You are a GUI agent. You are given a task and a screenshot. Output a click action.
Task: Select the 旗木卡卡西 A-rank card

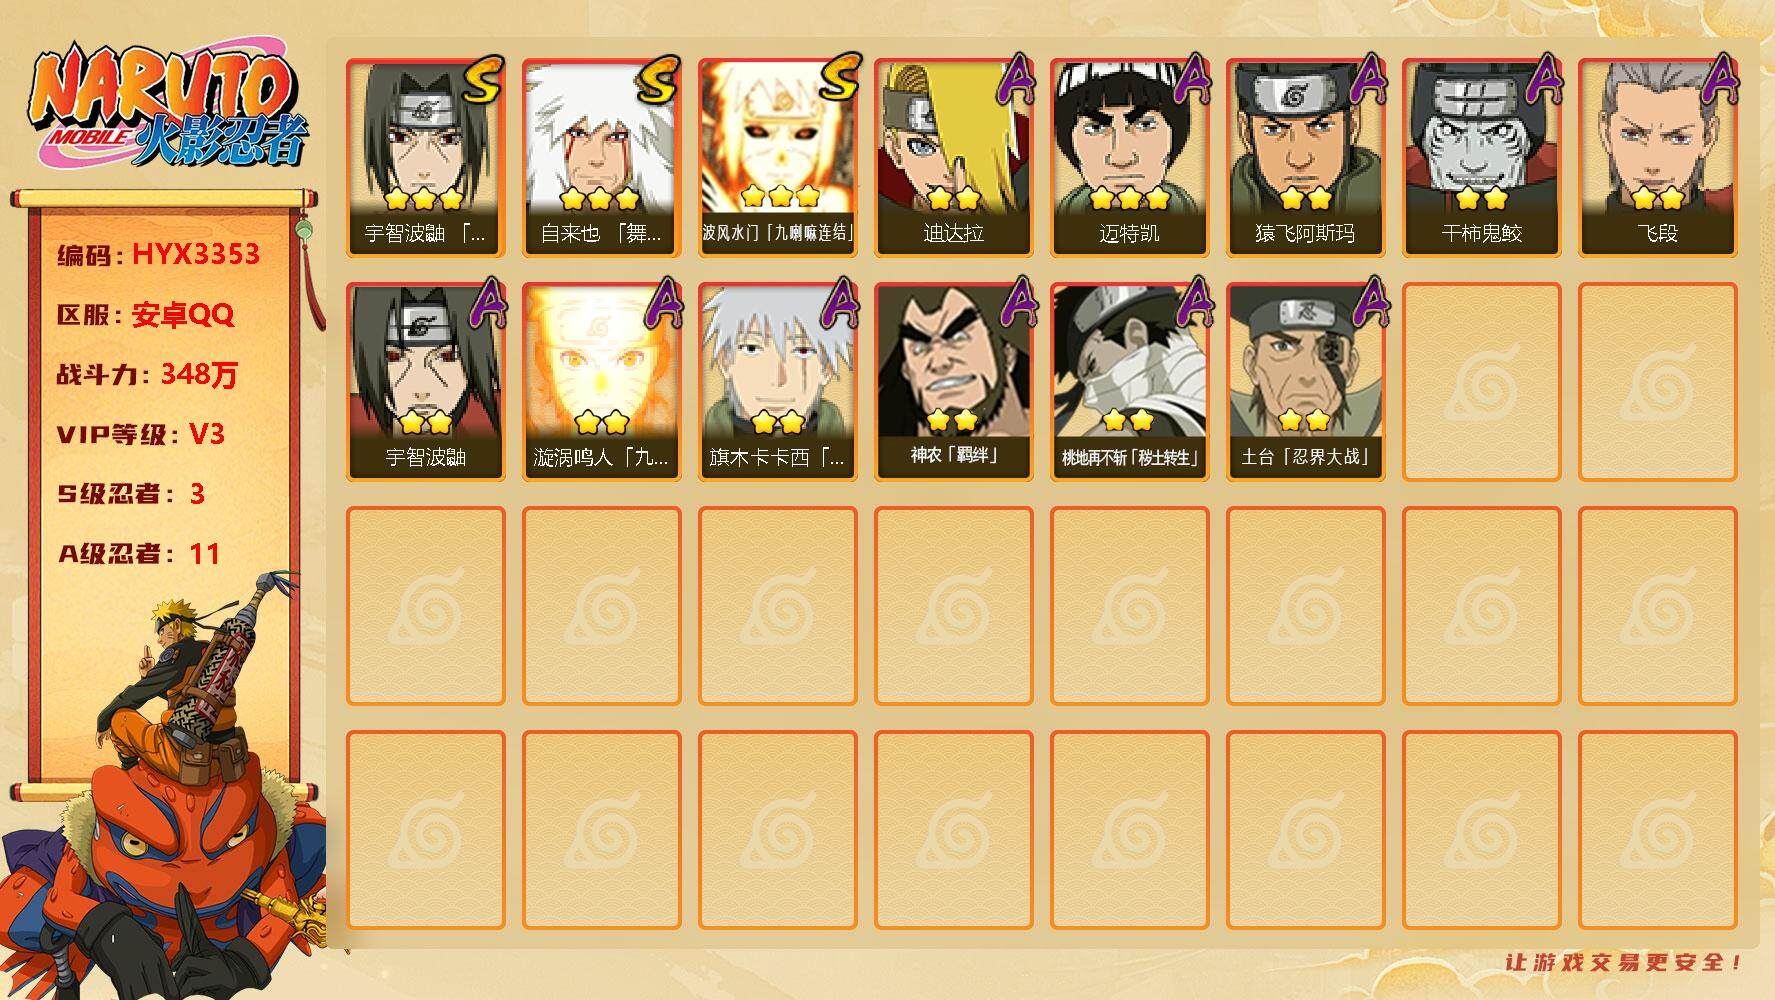click(777, 382)
